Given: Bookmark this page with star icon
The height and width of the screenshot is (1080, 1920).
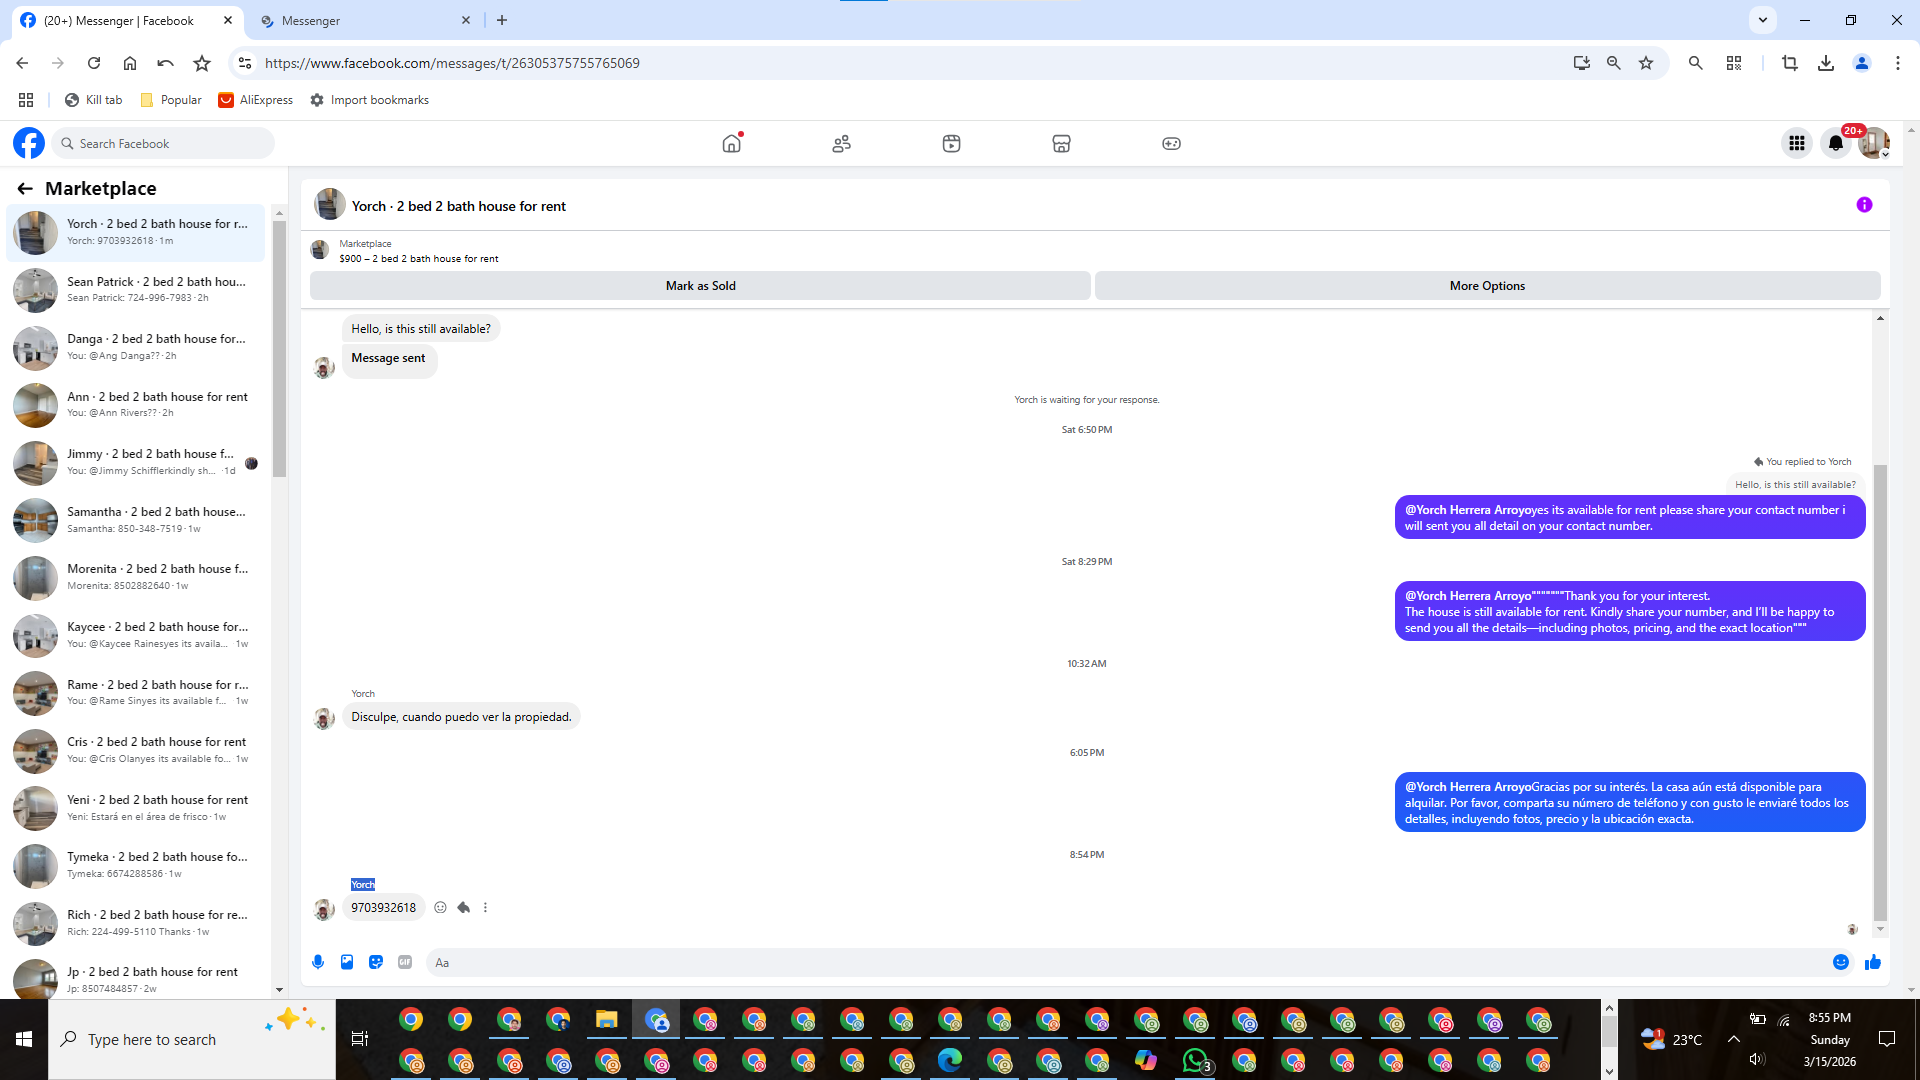Looking at the screenshot, I should click(1646, 63).
